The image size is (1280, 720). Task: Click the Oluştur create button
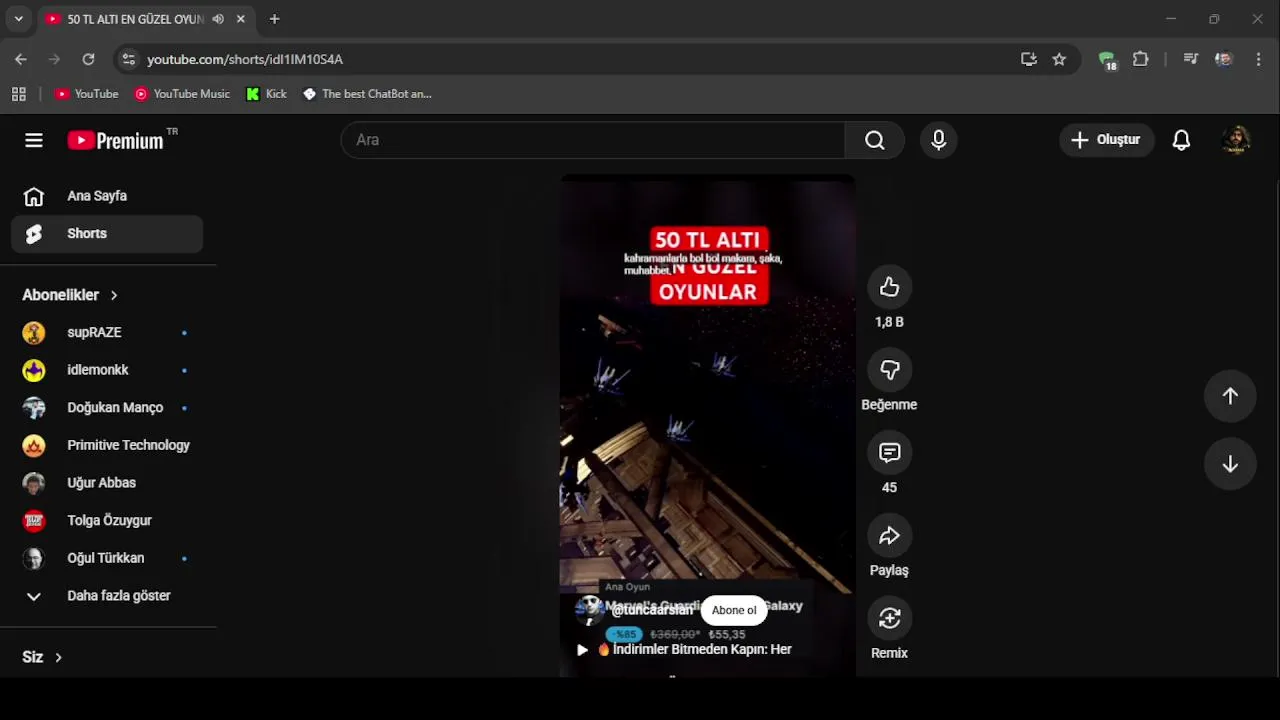[1106, 140]
